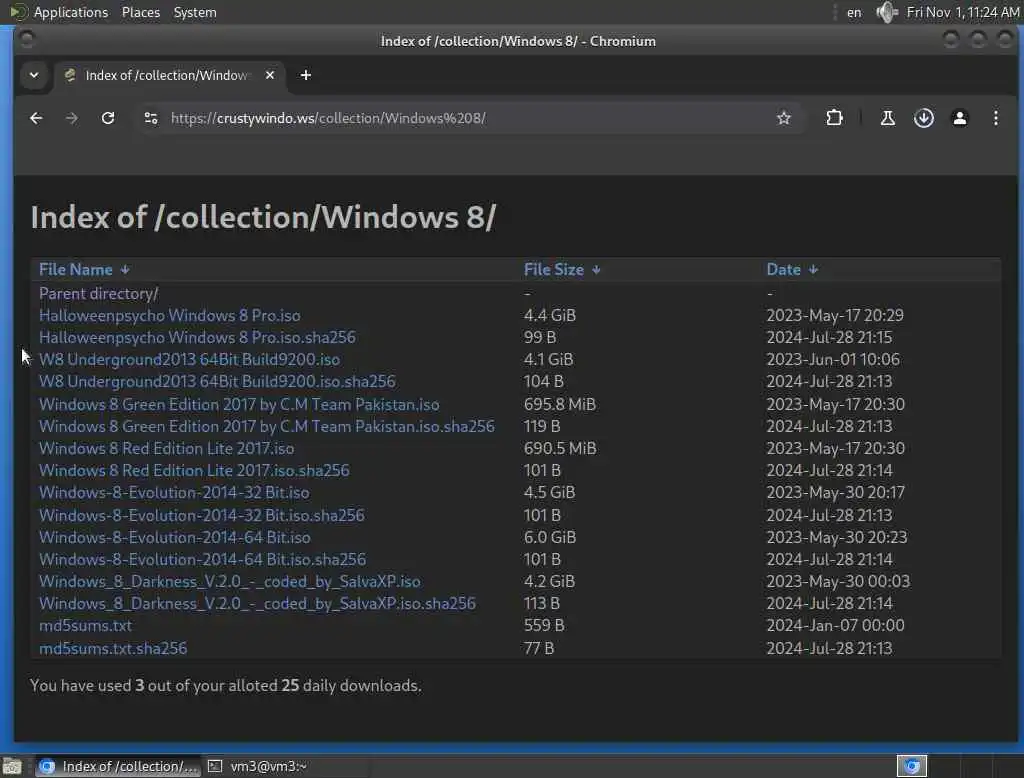Viewport: 1024px width, 778px height.
Task: Reload the current page
Action: pos(108,118)
